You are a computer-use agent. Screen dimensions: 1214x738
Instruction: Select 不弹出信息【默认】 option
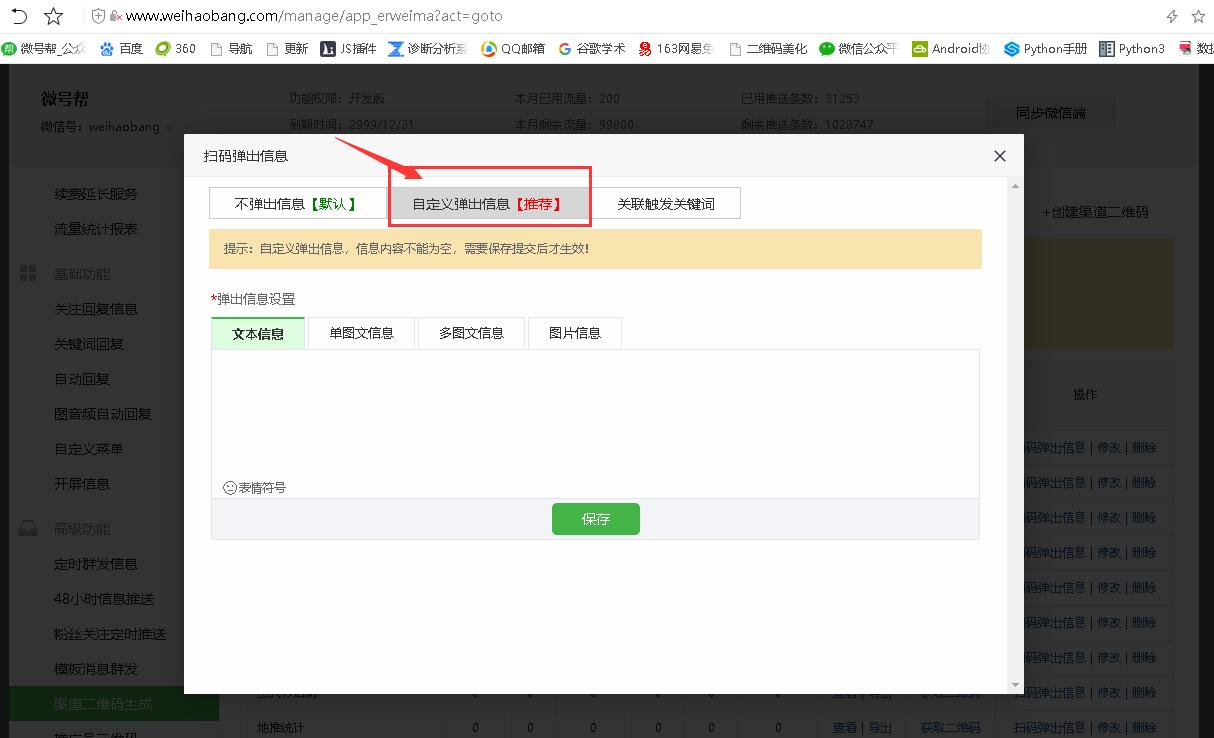click(x=297, y=204)
